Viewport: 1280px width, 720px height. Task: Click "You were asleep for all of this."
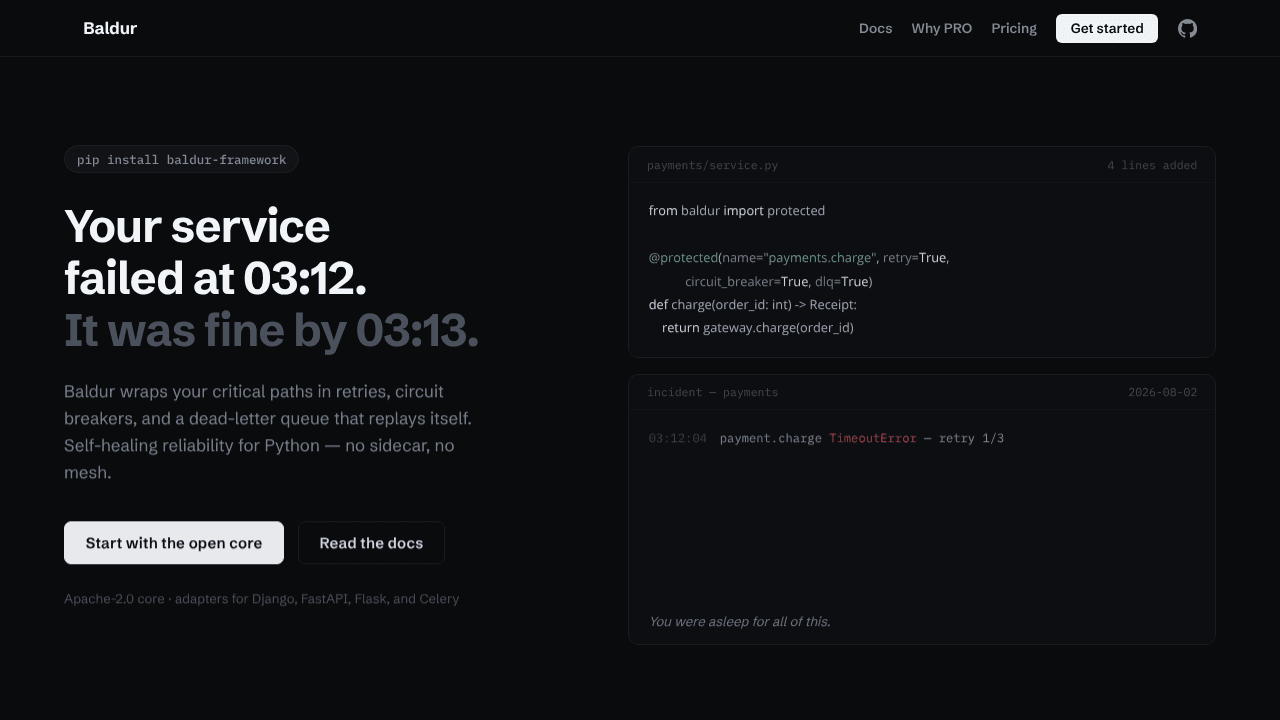coord(739,622)
